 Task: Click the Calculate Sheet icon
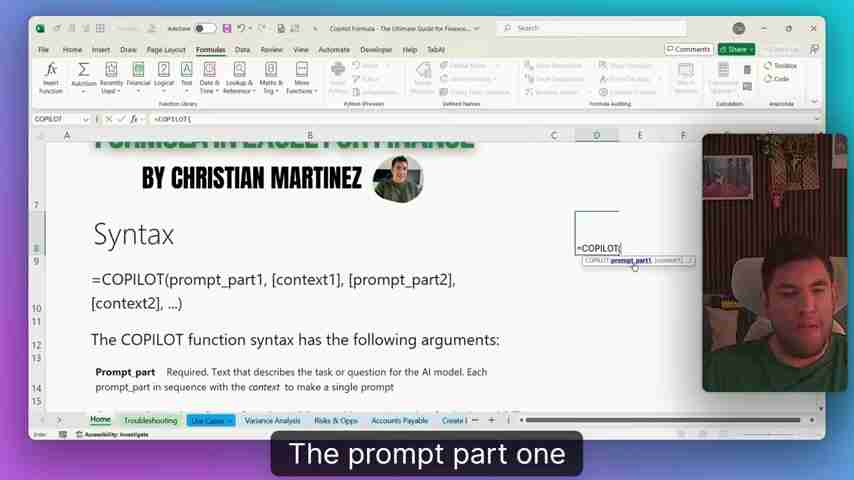747,86
